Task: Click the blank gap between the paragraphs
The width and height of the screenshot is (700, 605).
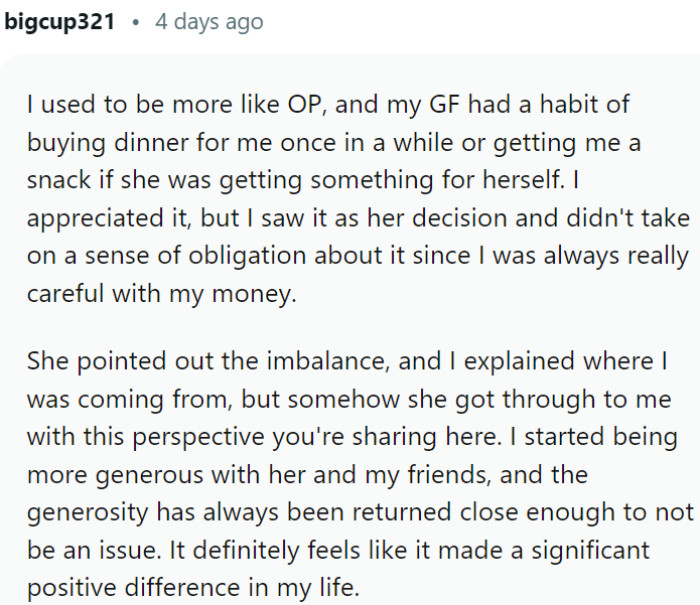Action: 350,327
